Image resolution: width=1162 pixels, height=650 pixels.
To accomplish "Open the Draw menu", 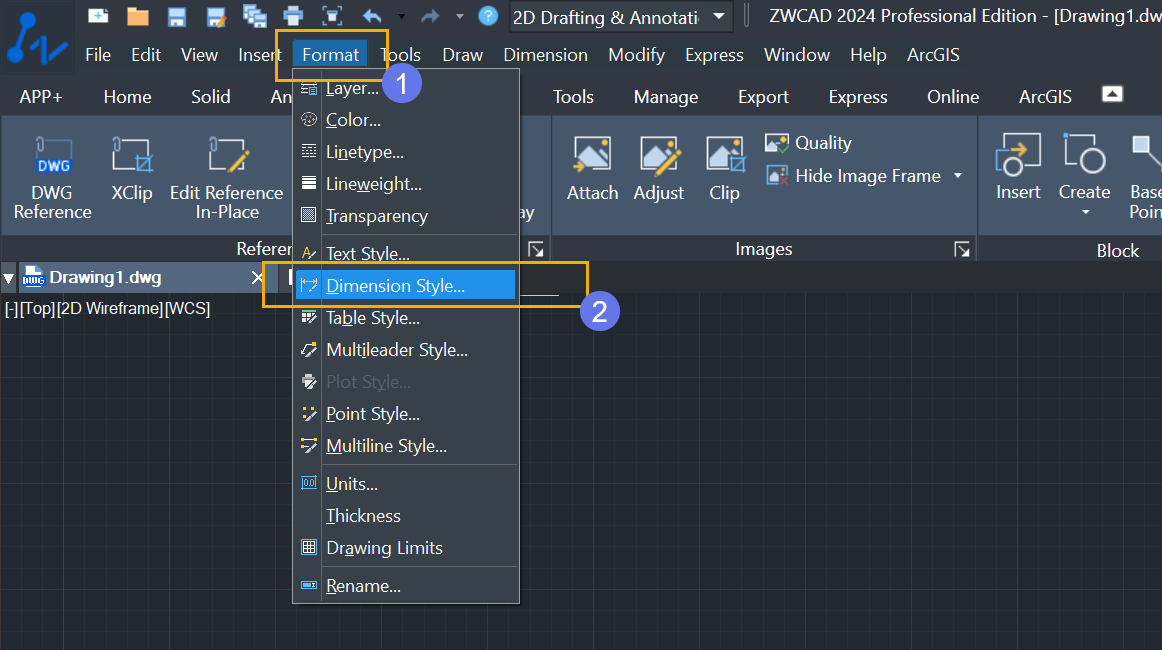I will (x=462, y=55).
